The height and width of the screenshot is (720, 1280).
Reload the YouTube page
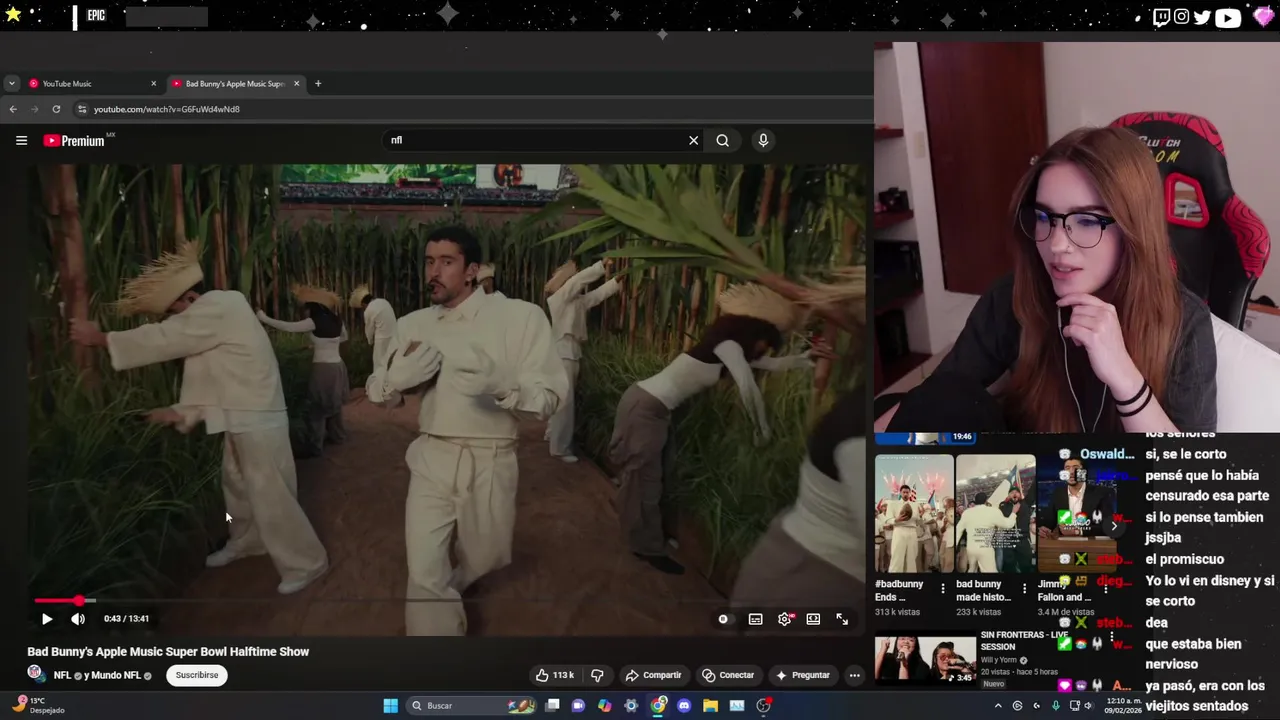[x=56, y=109]
